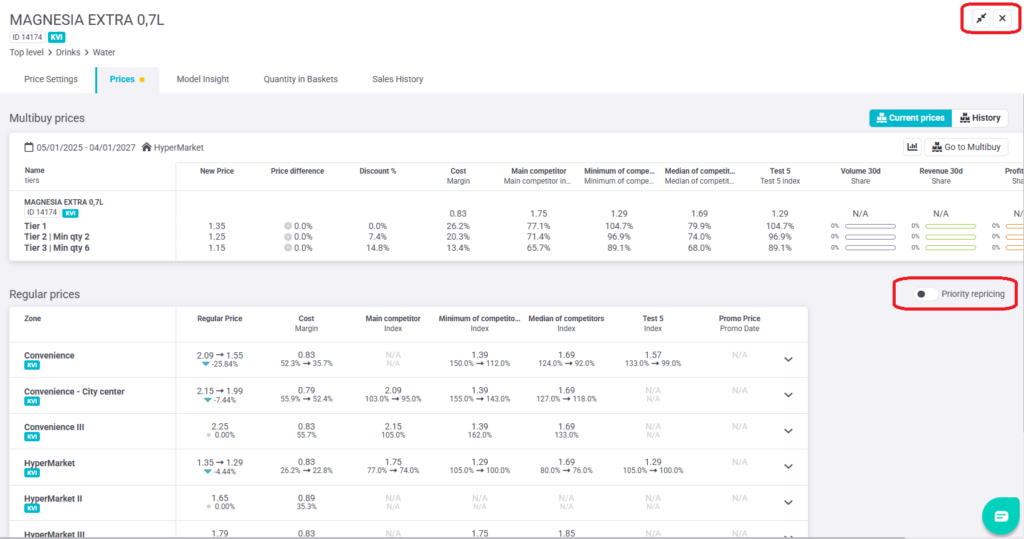Open the Model Insight tab

pos(203,79)
